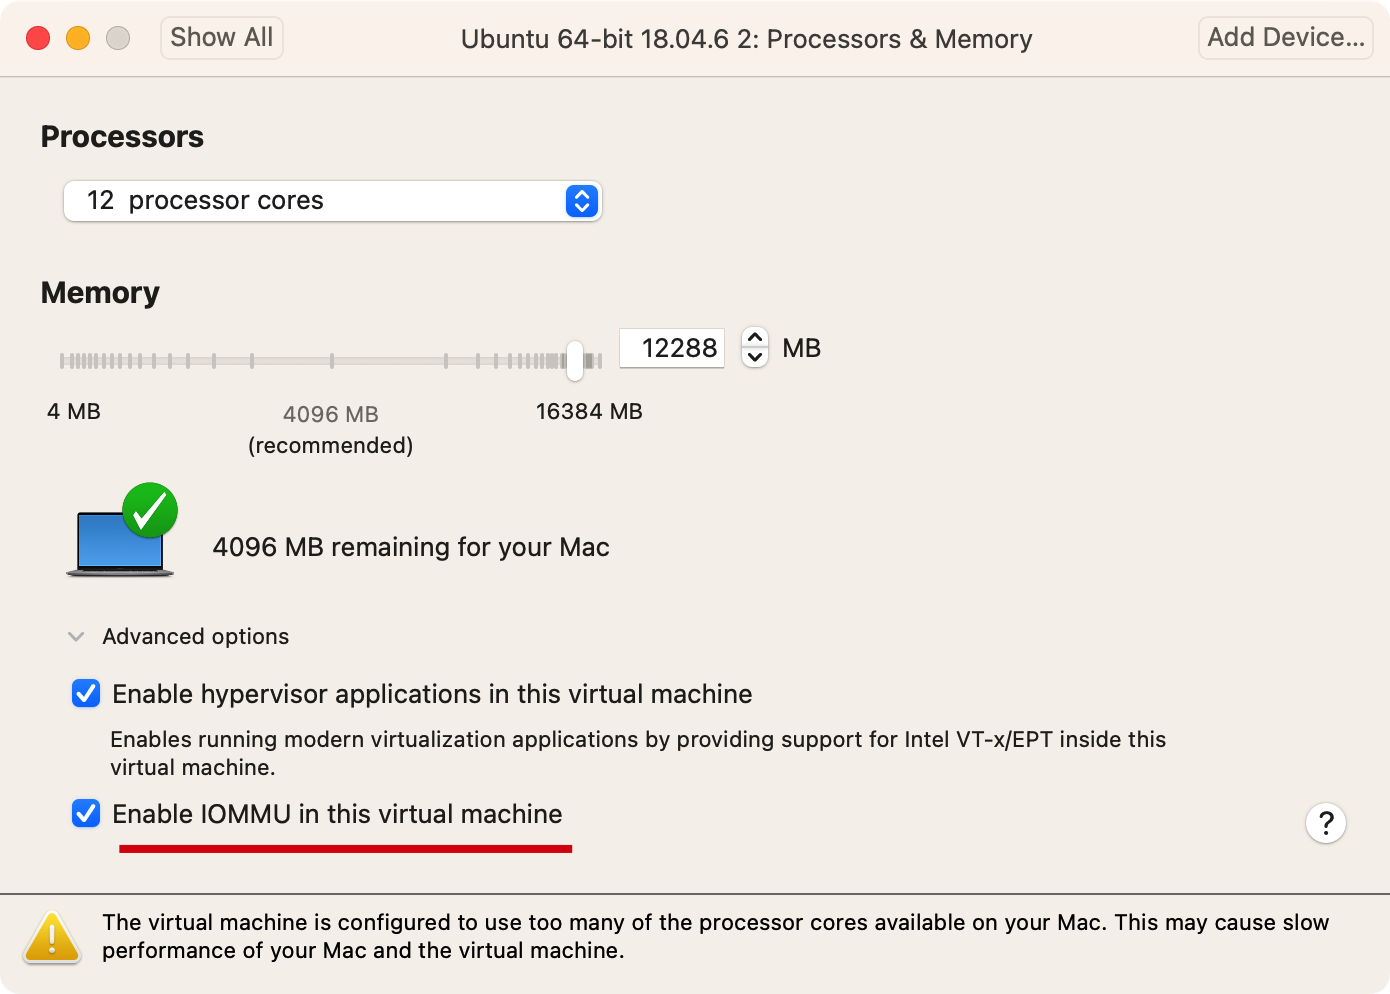
Task: Disable hypervisor applications checkbox
Action: point(86,694)
